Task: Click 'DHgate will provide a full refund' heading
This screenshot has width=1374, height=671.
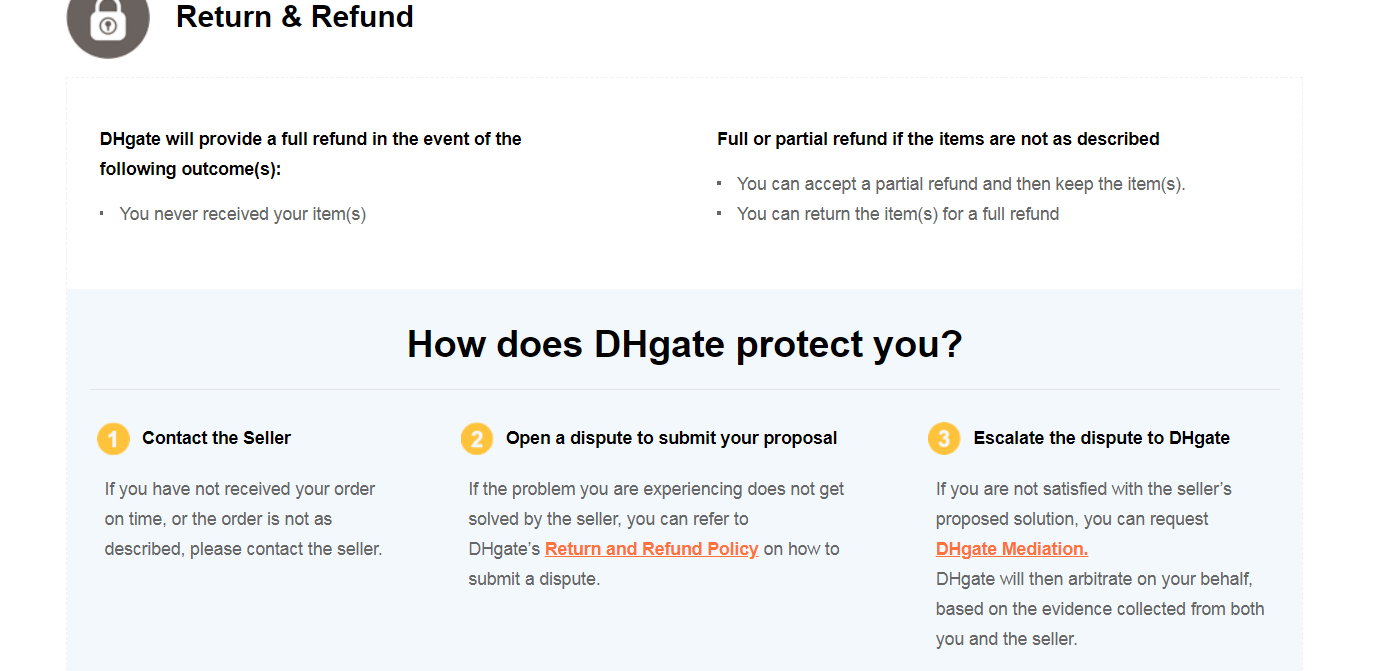Action: [x=311, y=154]
